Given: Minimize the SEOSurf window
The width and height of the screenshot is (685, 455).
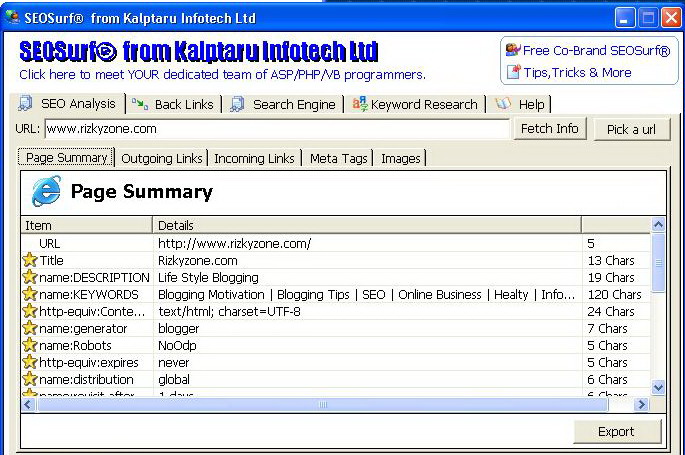Looking at the screenshot, I should 625,18.
